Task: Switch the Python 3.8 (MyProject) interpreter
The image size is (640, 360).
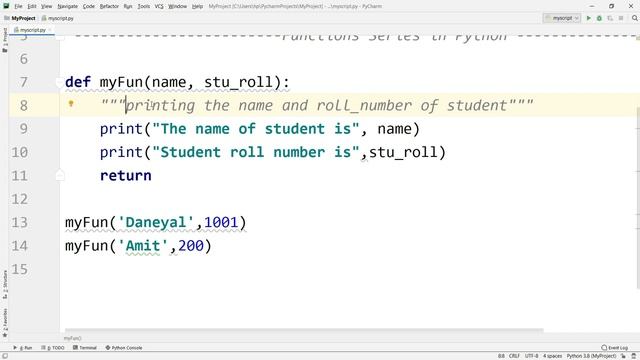Action: [x=591, y=356]
